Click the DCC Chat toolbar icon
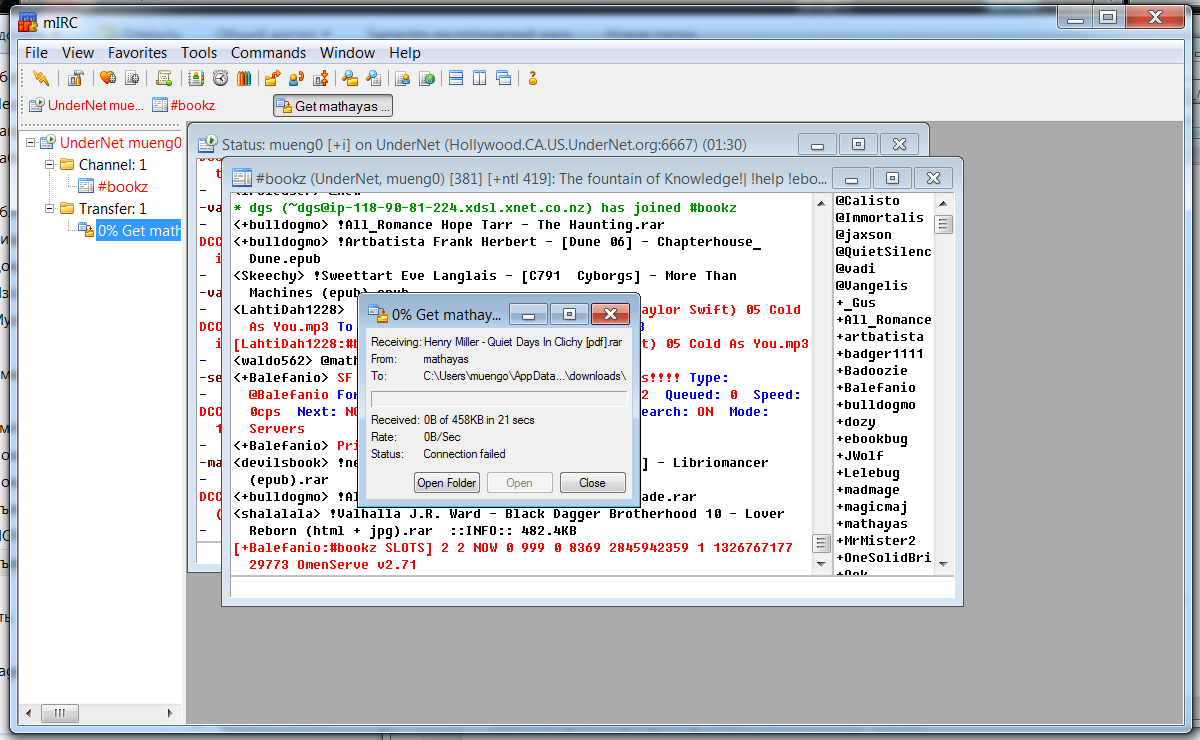 (x=296, y=78)
